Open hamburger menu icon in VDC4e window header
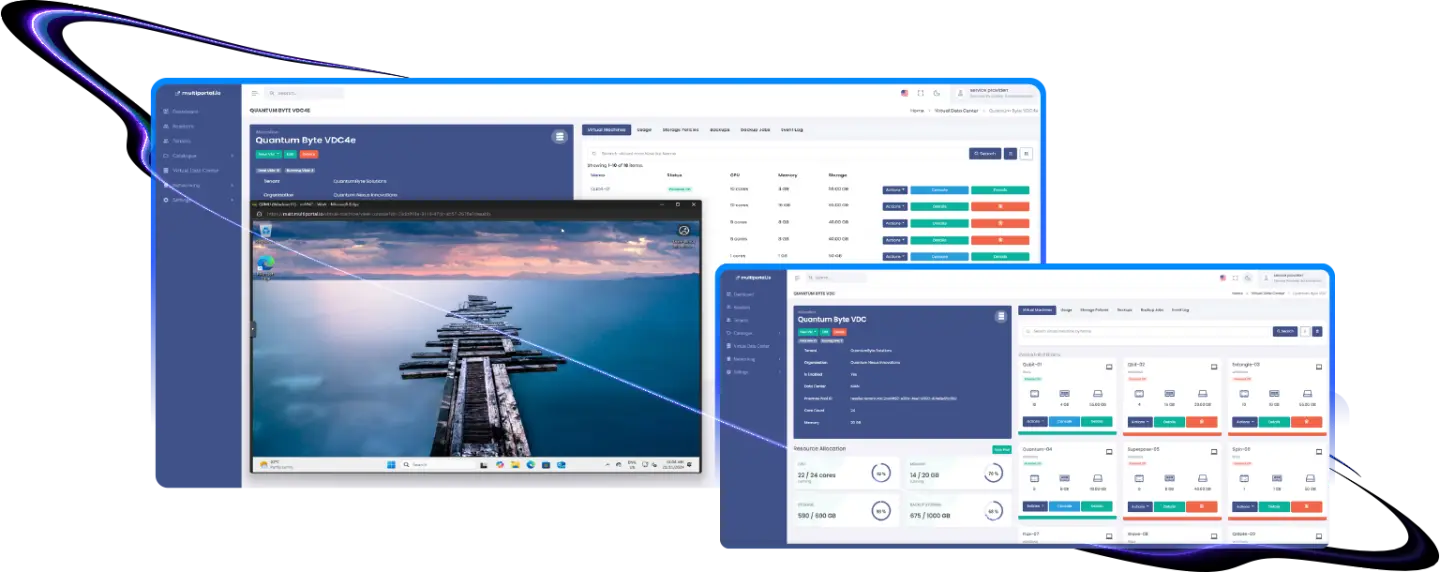The image size is (1440, 572). tap(254, 93)
